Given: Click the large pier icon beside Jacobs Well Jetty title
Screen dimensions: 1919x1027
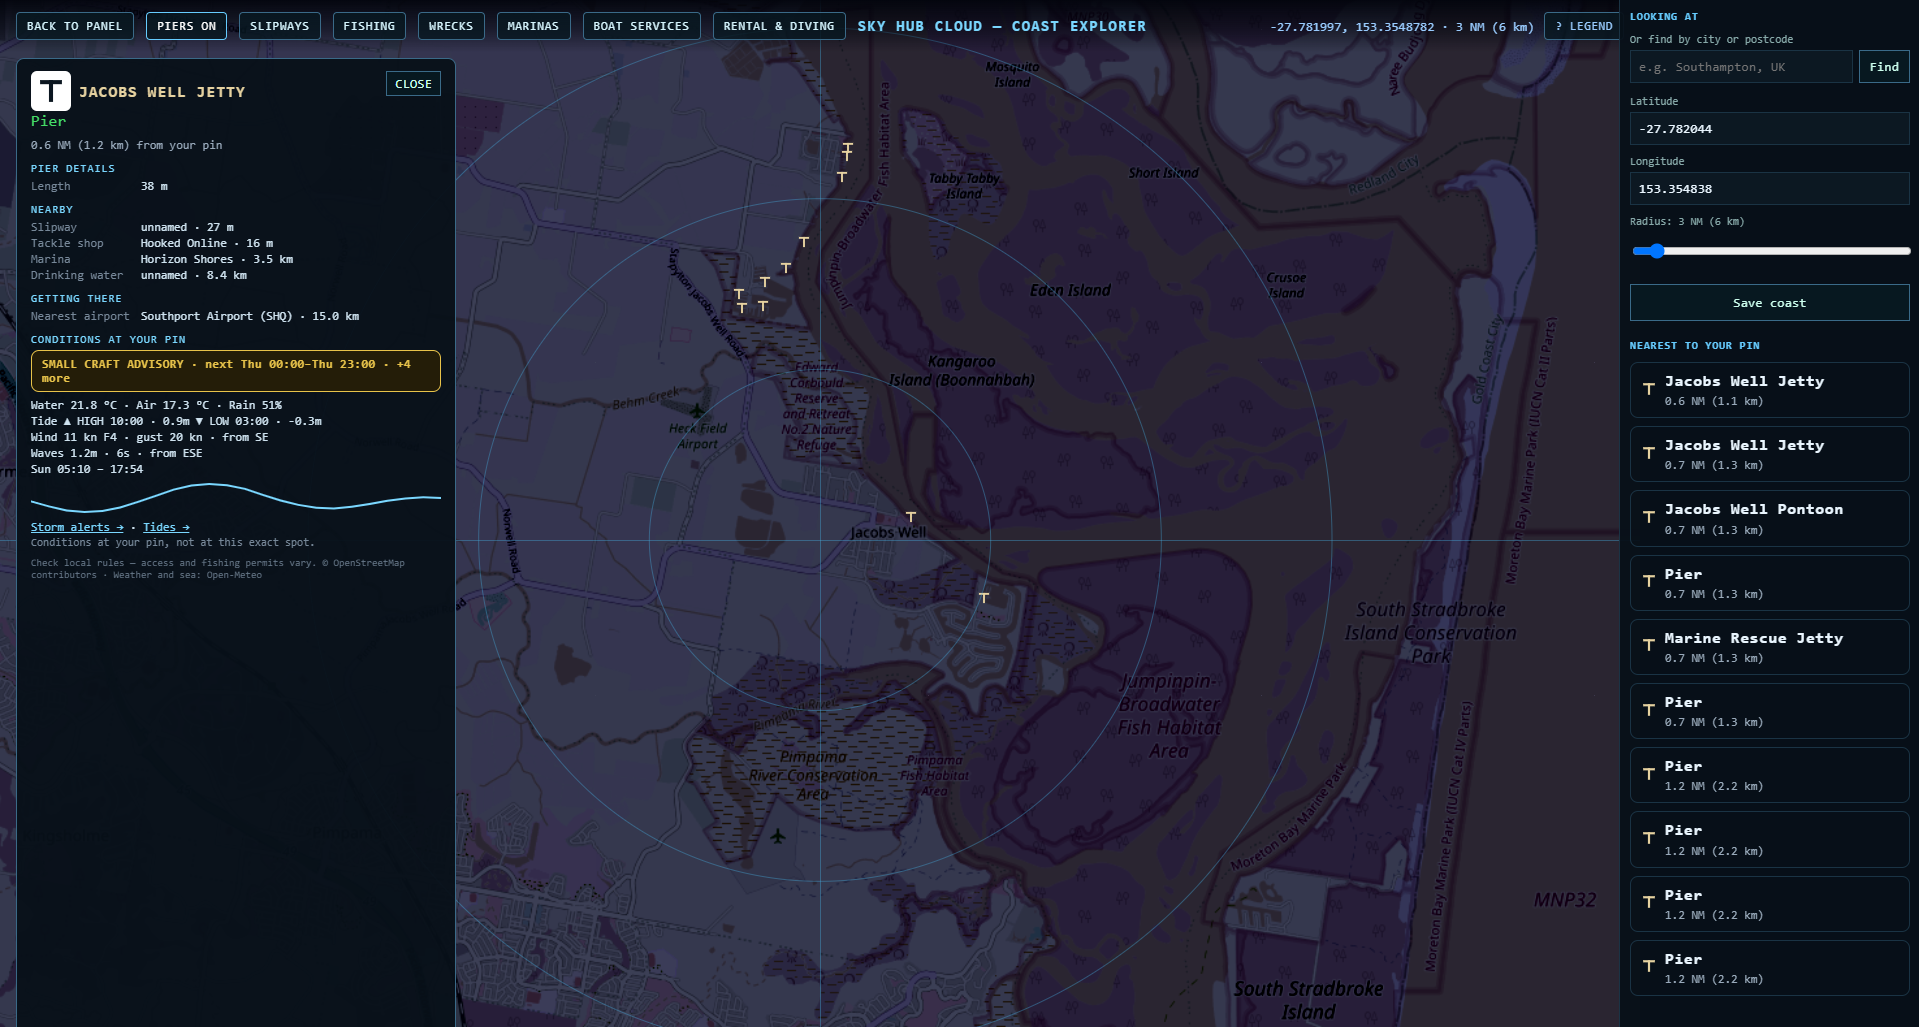Looking at the screenshot, I should [51, 91].
